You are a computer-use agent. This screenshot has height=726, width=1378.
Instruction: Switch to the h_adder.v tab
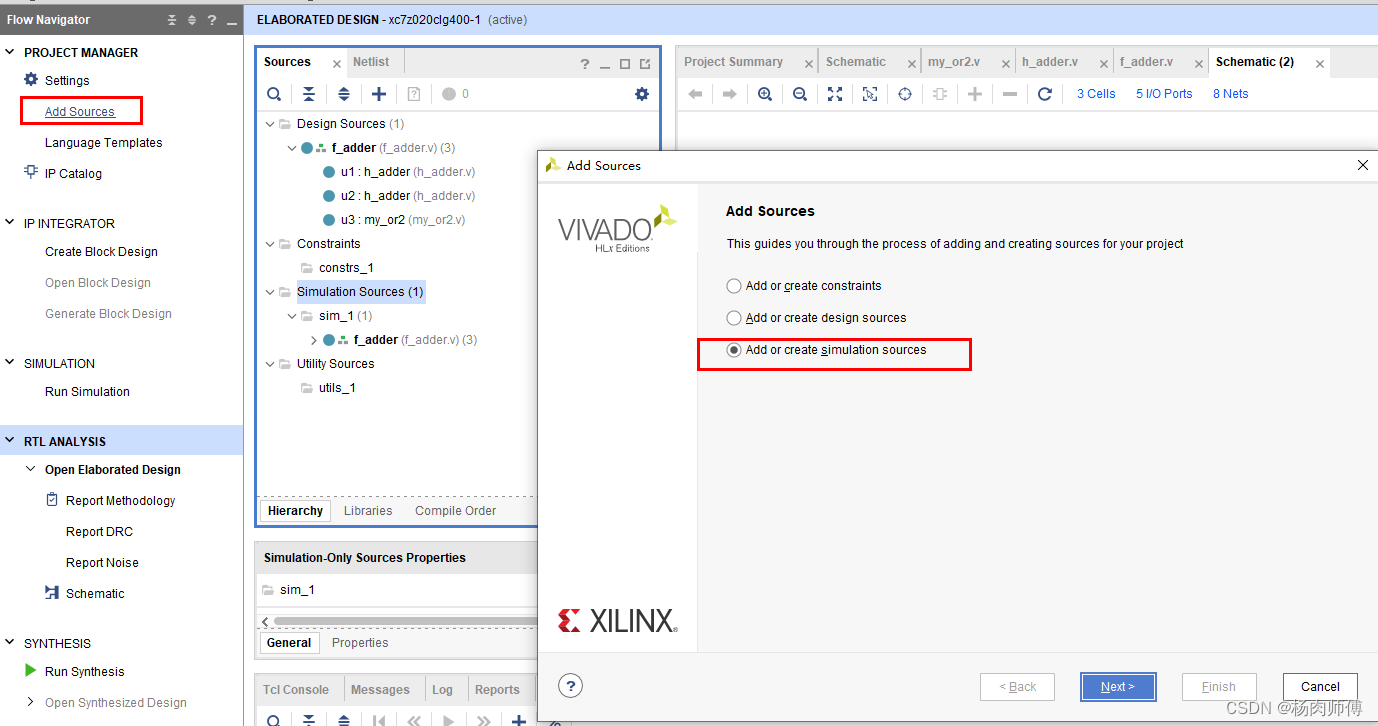pos(1050,62)
